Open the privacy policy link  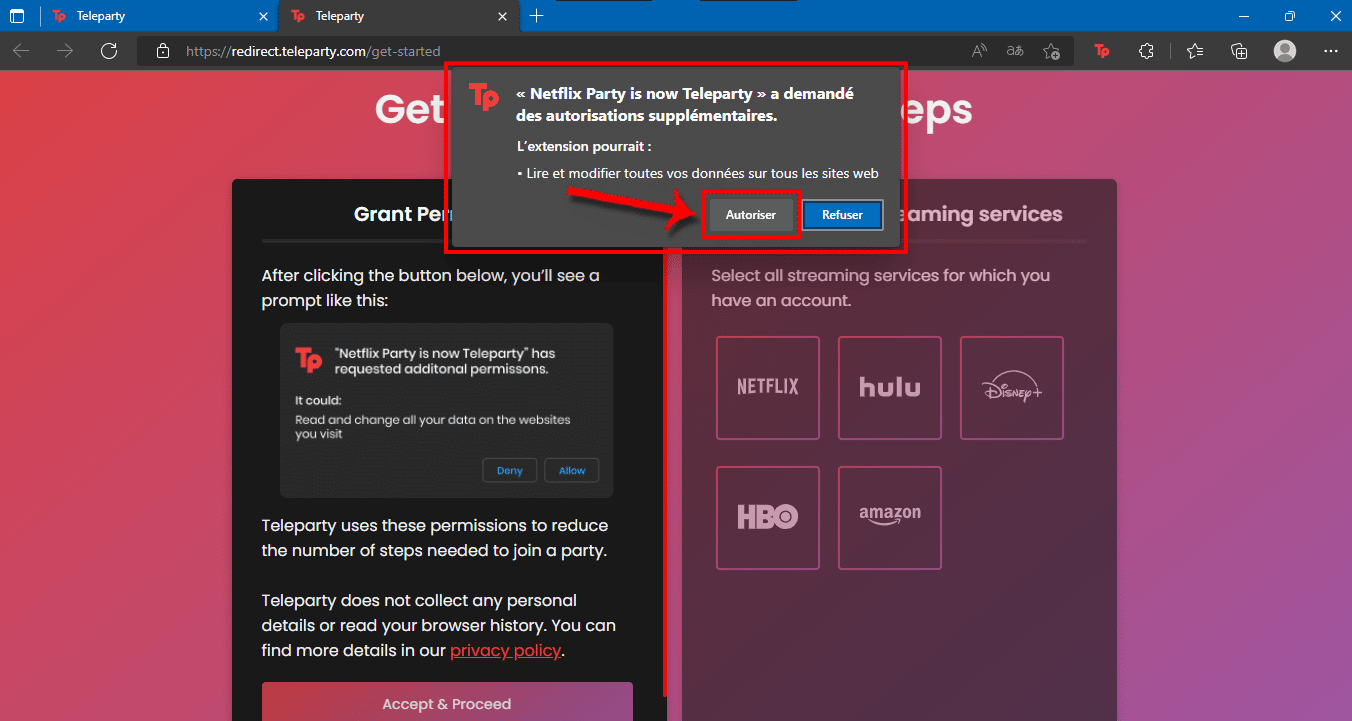pyautogui.click(x=506, y=651)
